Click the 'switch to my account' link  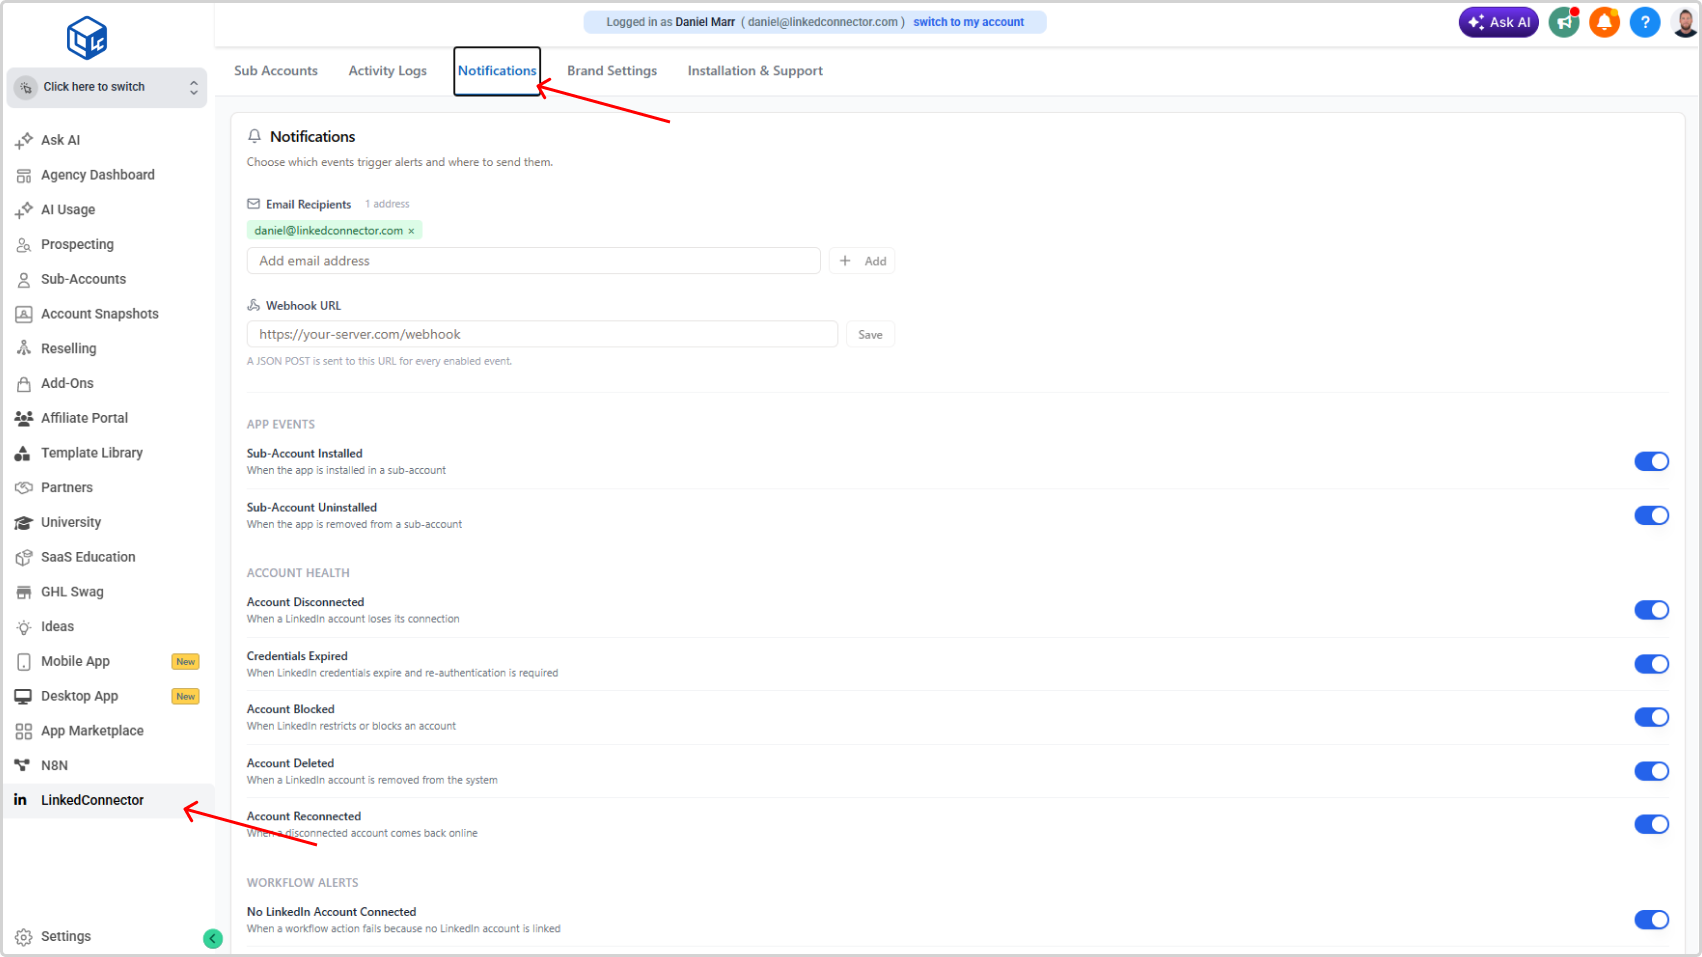(x=968, y=22)
